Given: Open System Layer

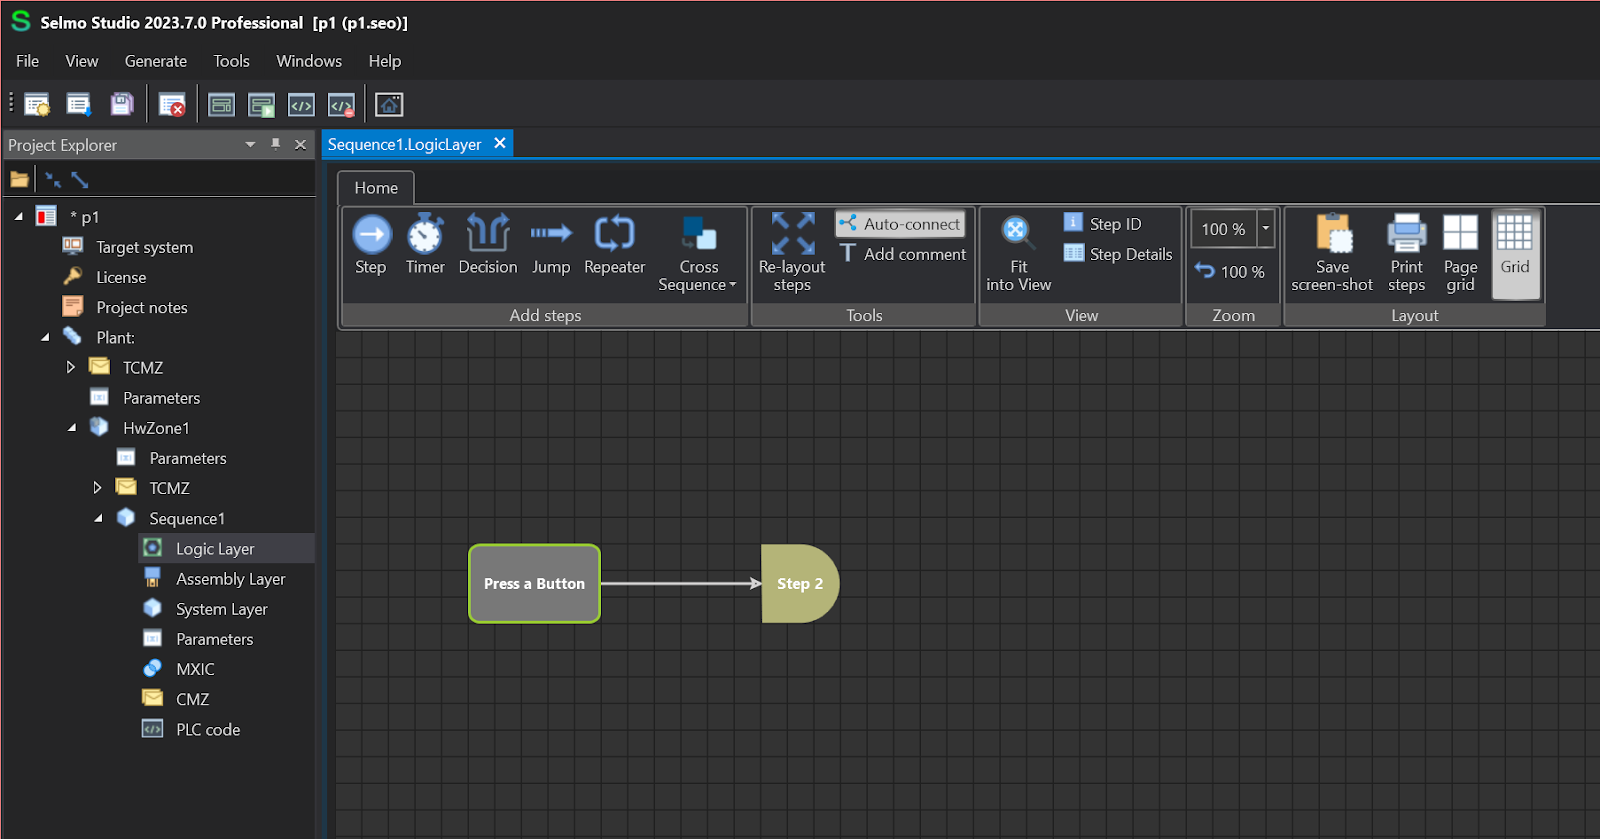Looking at the screenshot, I should pos(221,609).
